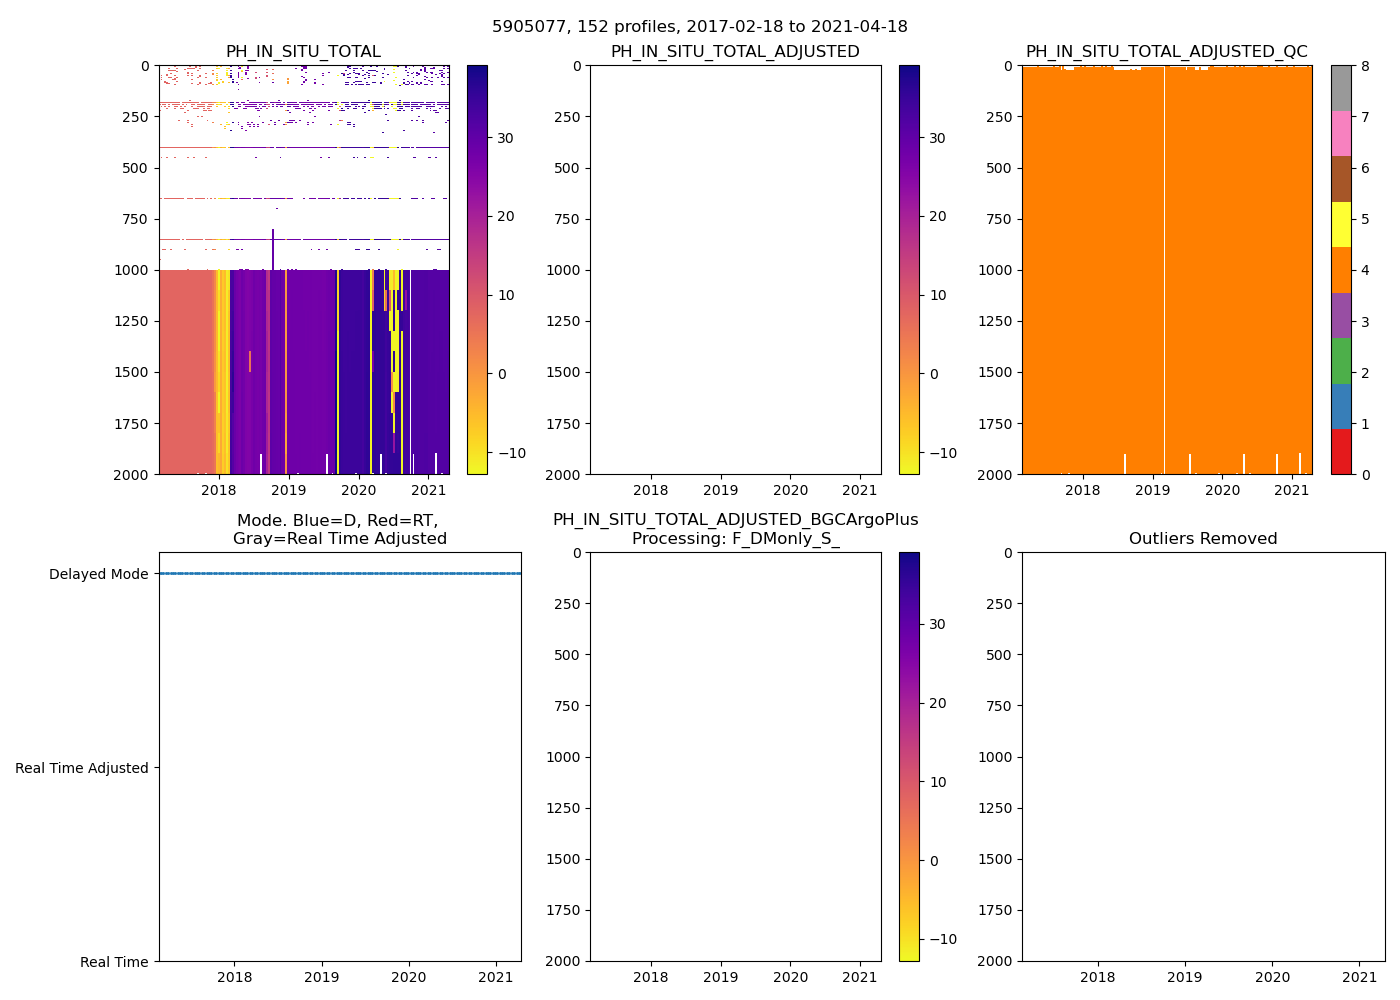Click the colorbar beside the PH_IN_SITU_TOTAL plot

point(477,270)
